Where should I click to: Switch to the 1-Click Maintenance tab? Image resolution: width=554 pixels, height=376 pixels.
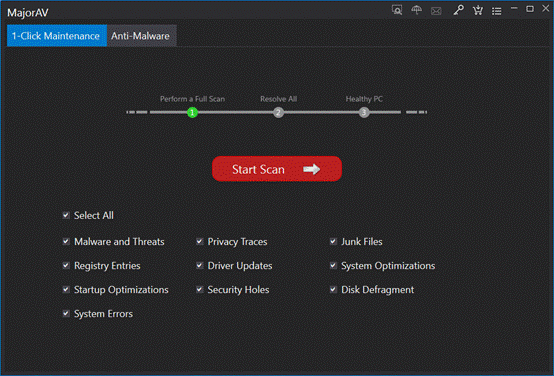pos(57,36)
